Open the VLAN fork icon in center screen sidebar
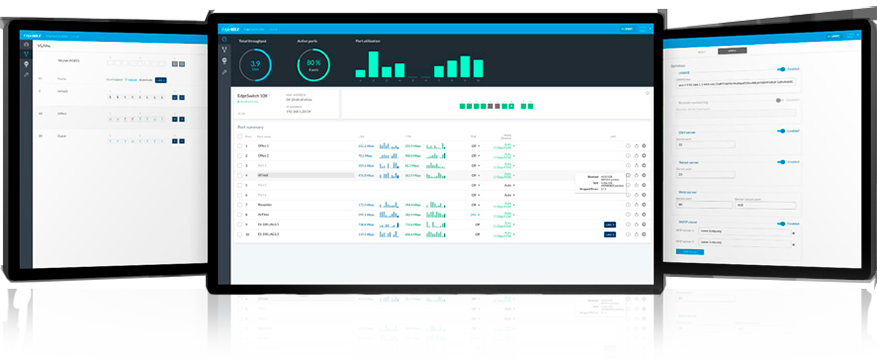Screen dimensions: 877x360 224,50
